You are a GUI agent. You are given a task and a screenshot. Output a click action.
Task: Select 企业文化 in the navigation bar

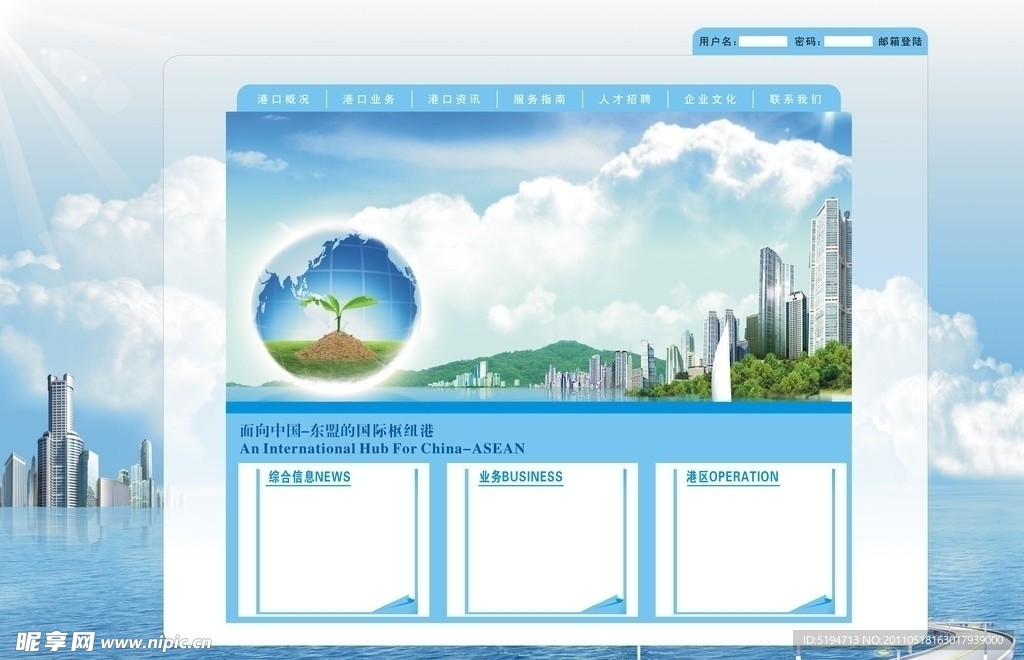coord(710,99)
